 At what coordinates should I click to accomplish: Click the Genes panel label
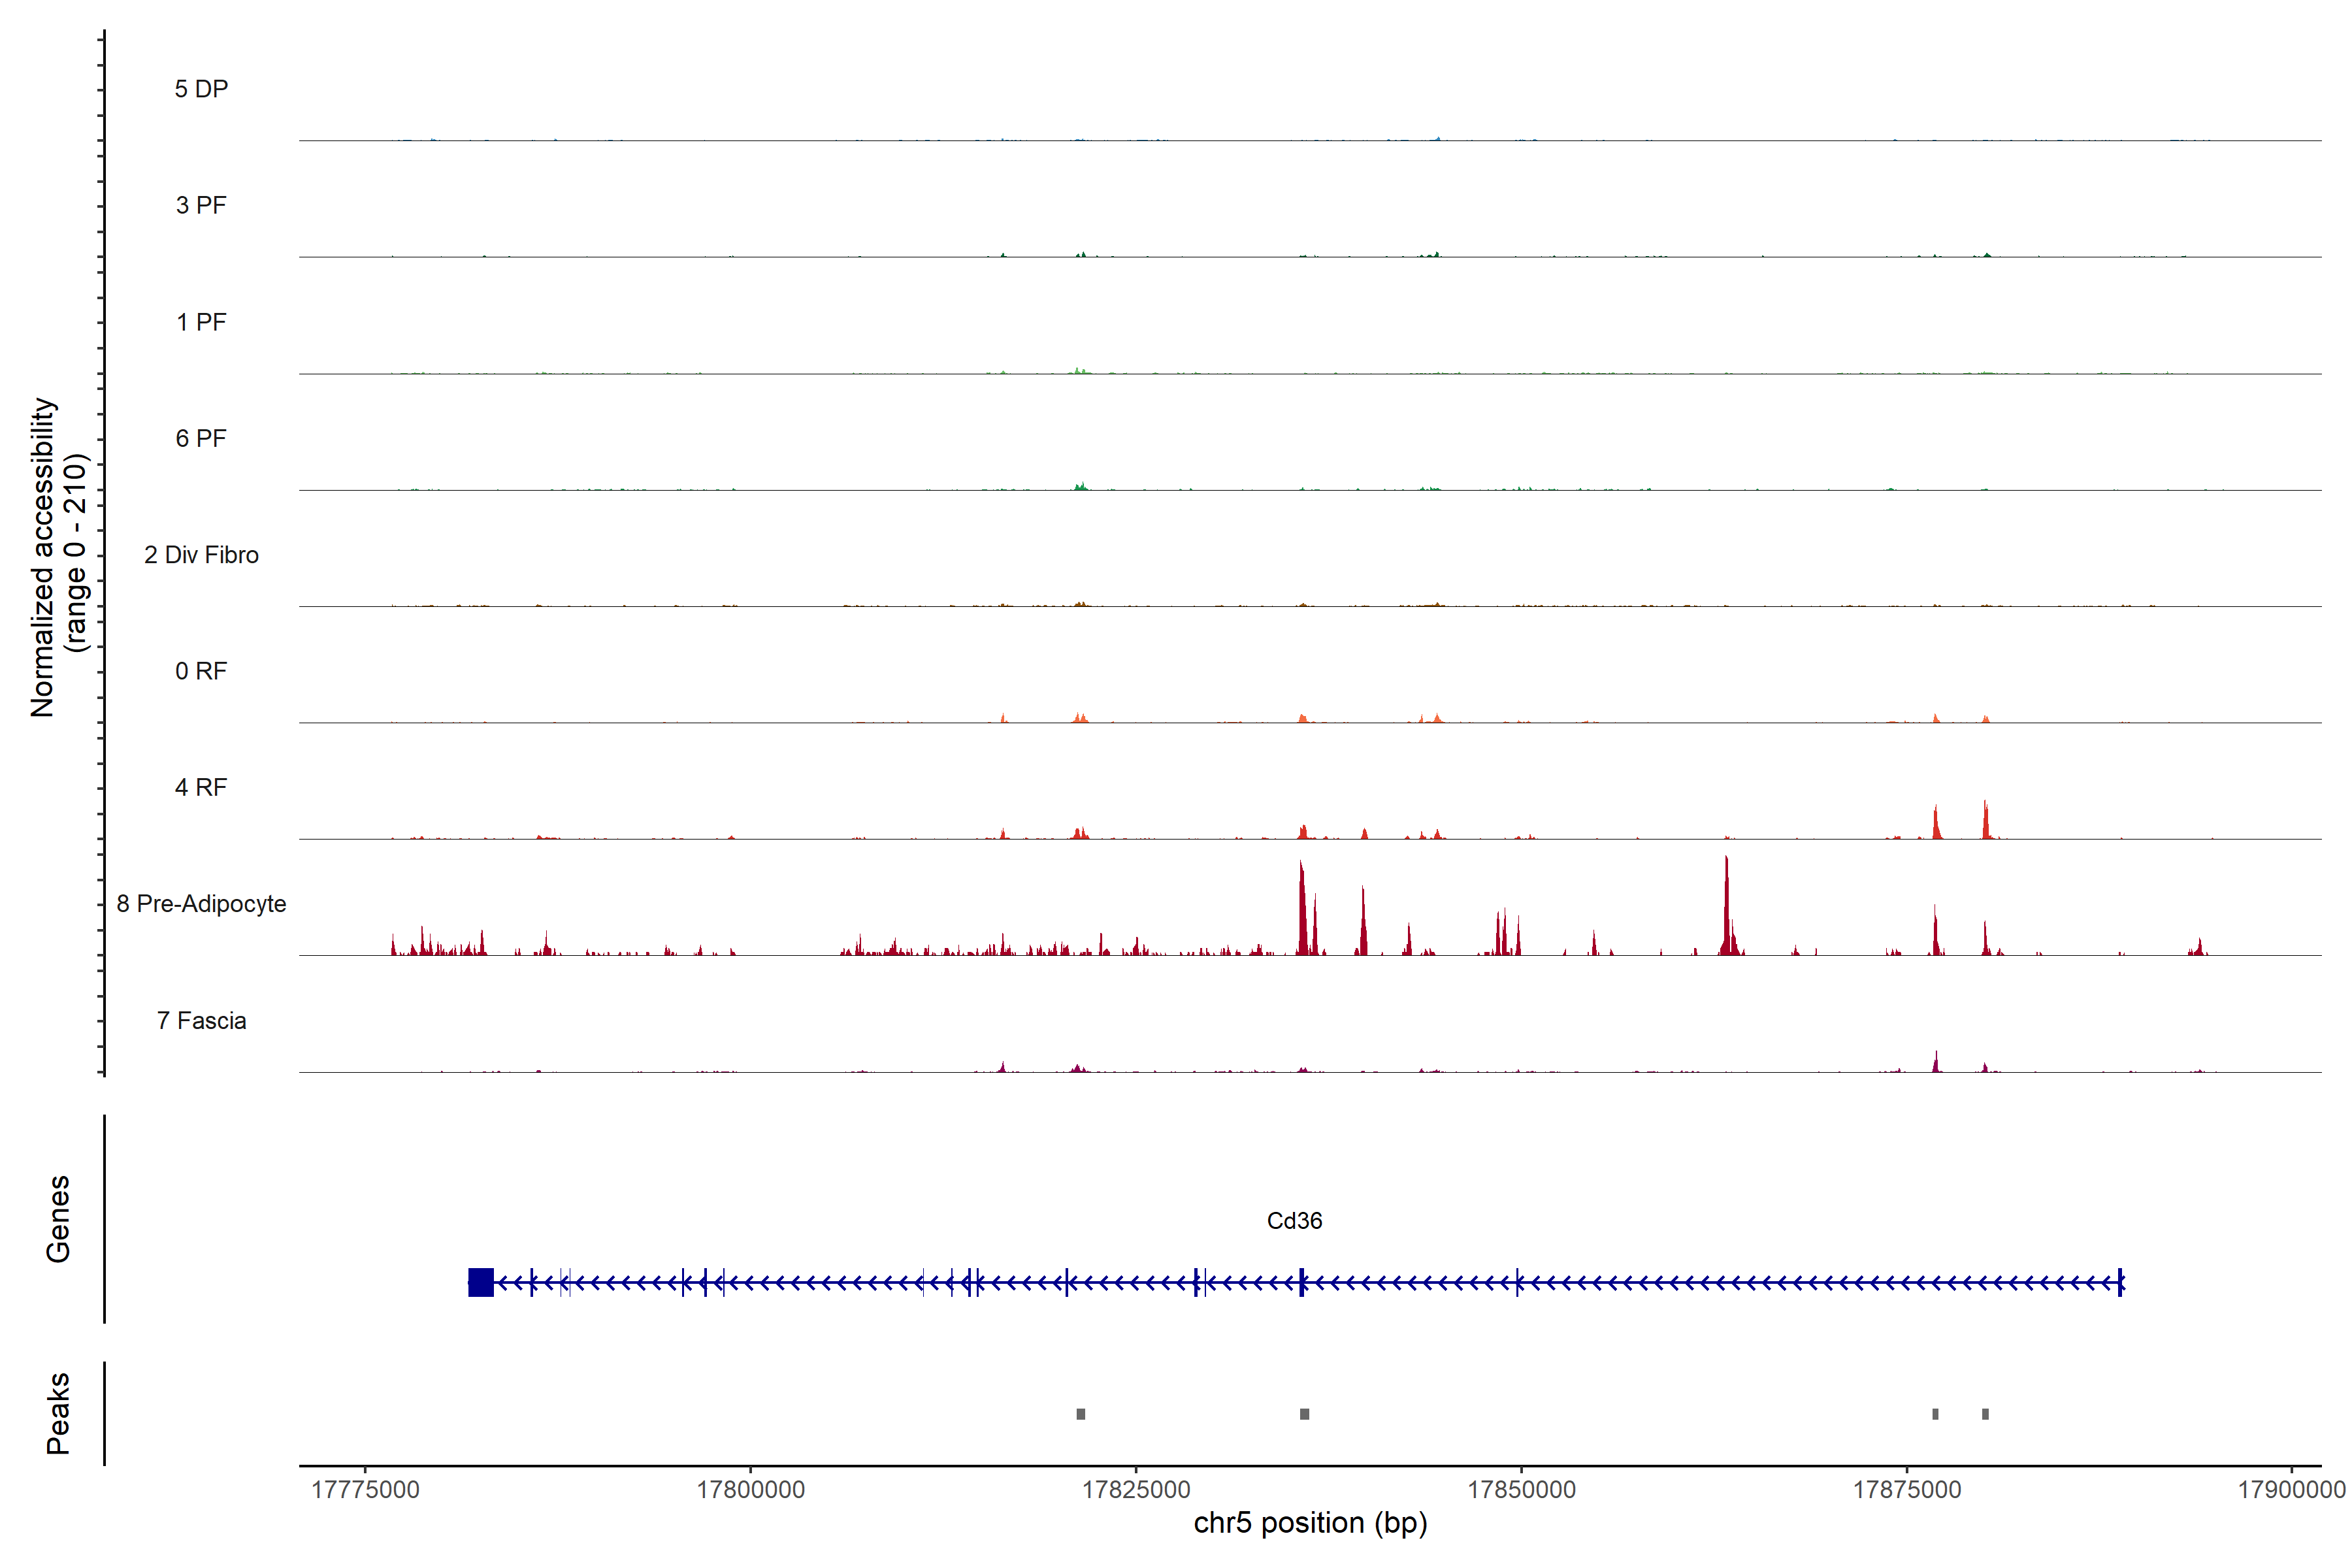tap(58, 1219)
